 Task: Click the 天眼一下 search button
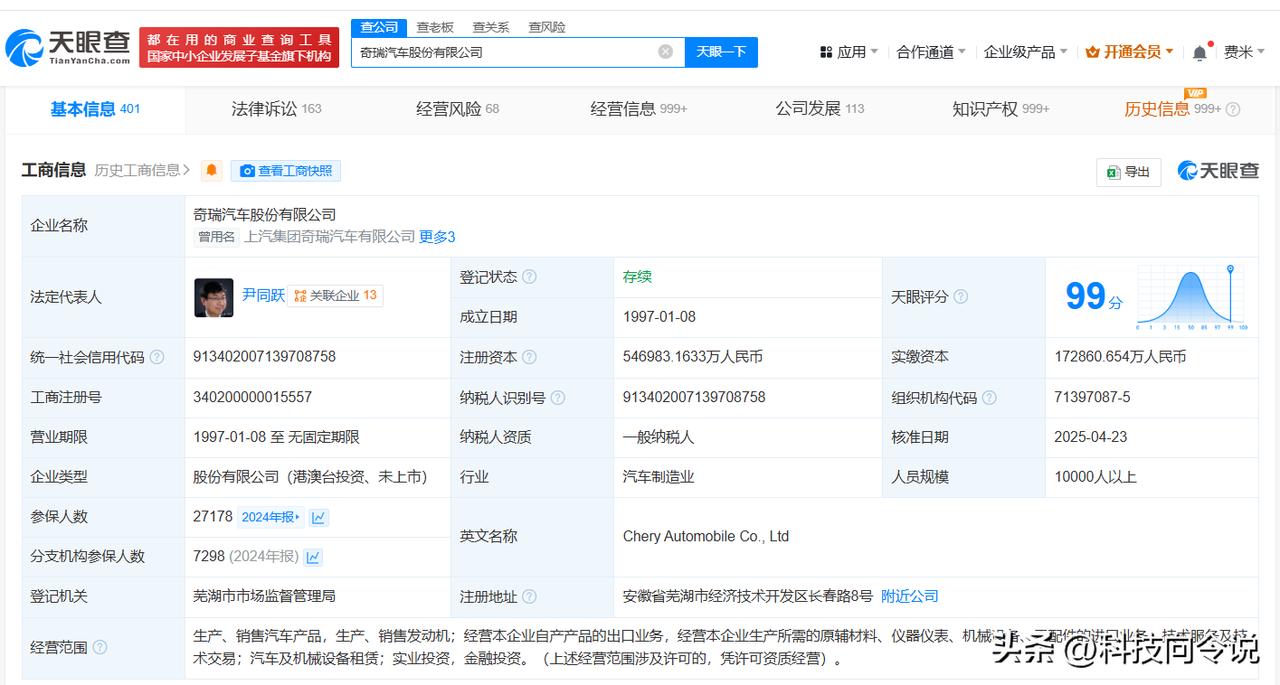[x=721, y=52]
